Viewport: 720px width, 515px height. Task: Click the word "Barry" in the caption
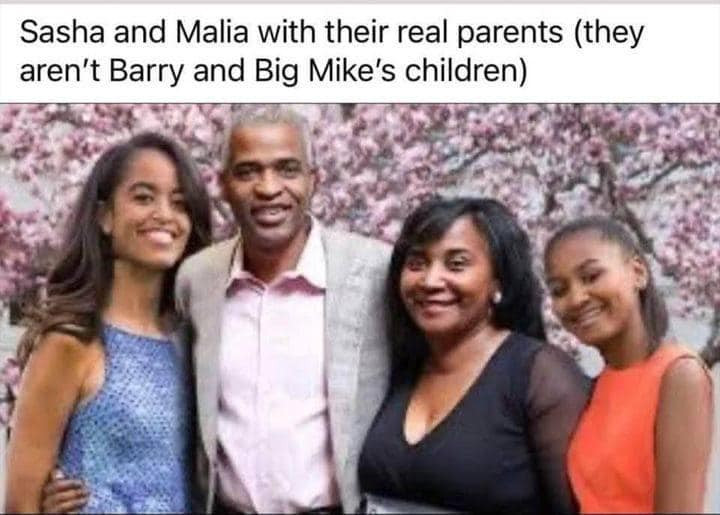[146, 72]
